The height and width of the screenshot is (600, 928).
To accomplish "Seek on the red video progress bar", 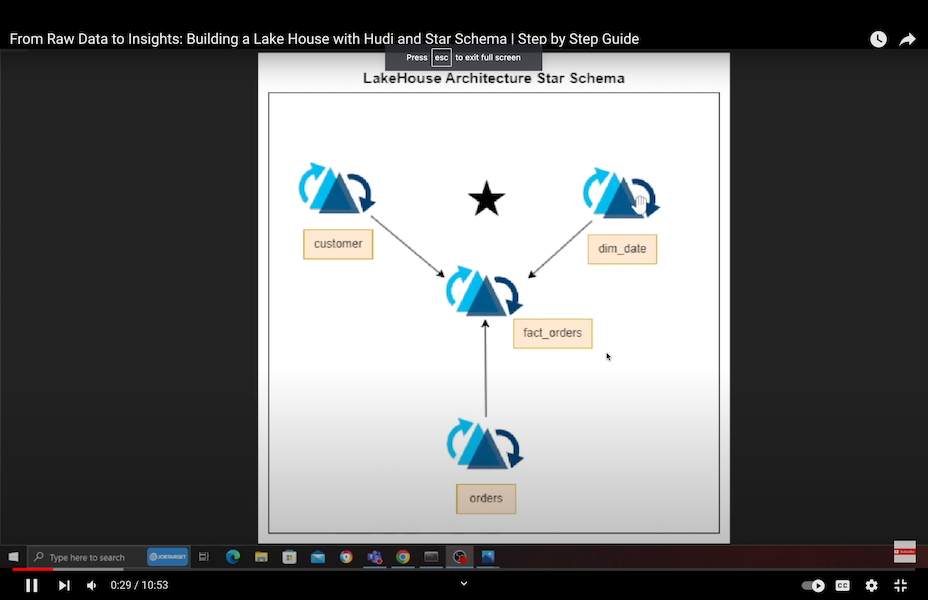I will click(30, 569).
